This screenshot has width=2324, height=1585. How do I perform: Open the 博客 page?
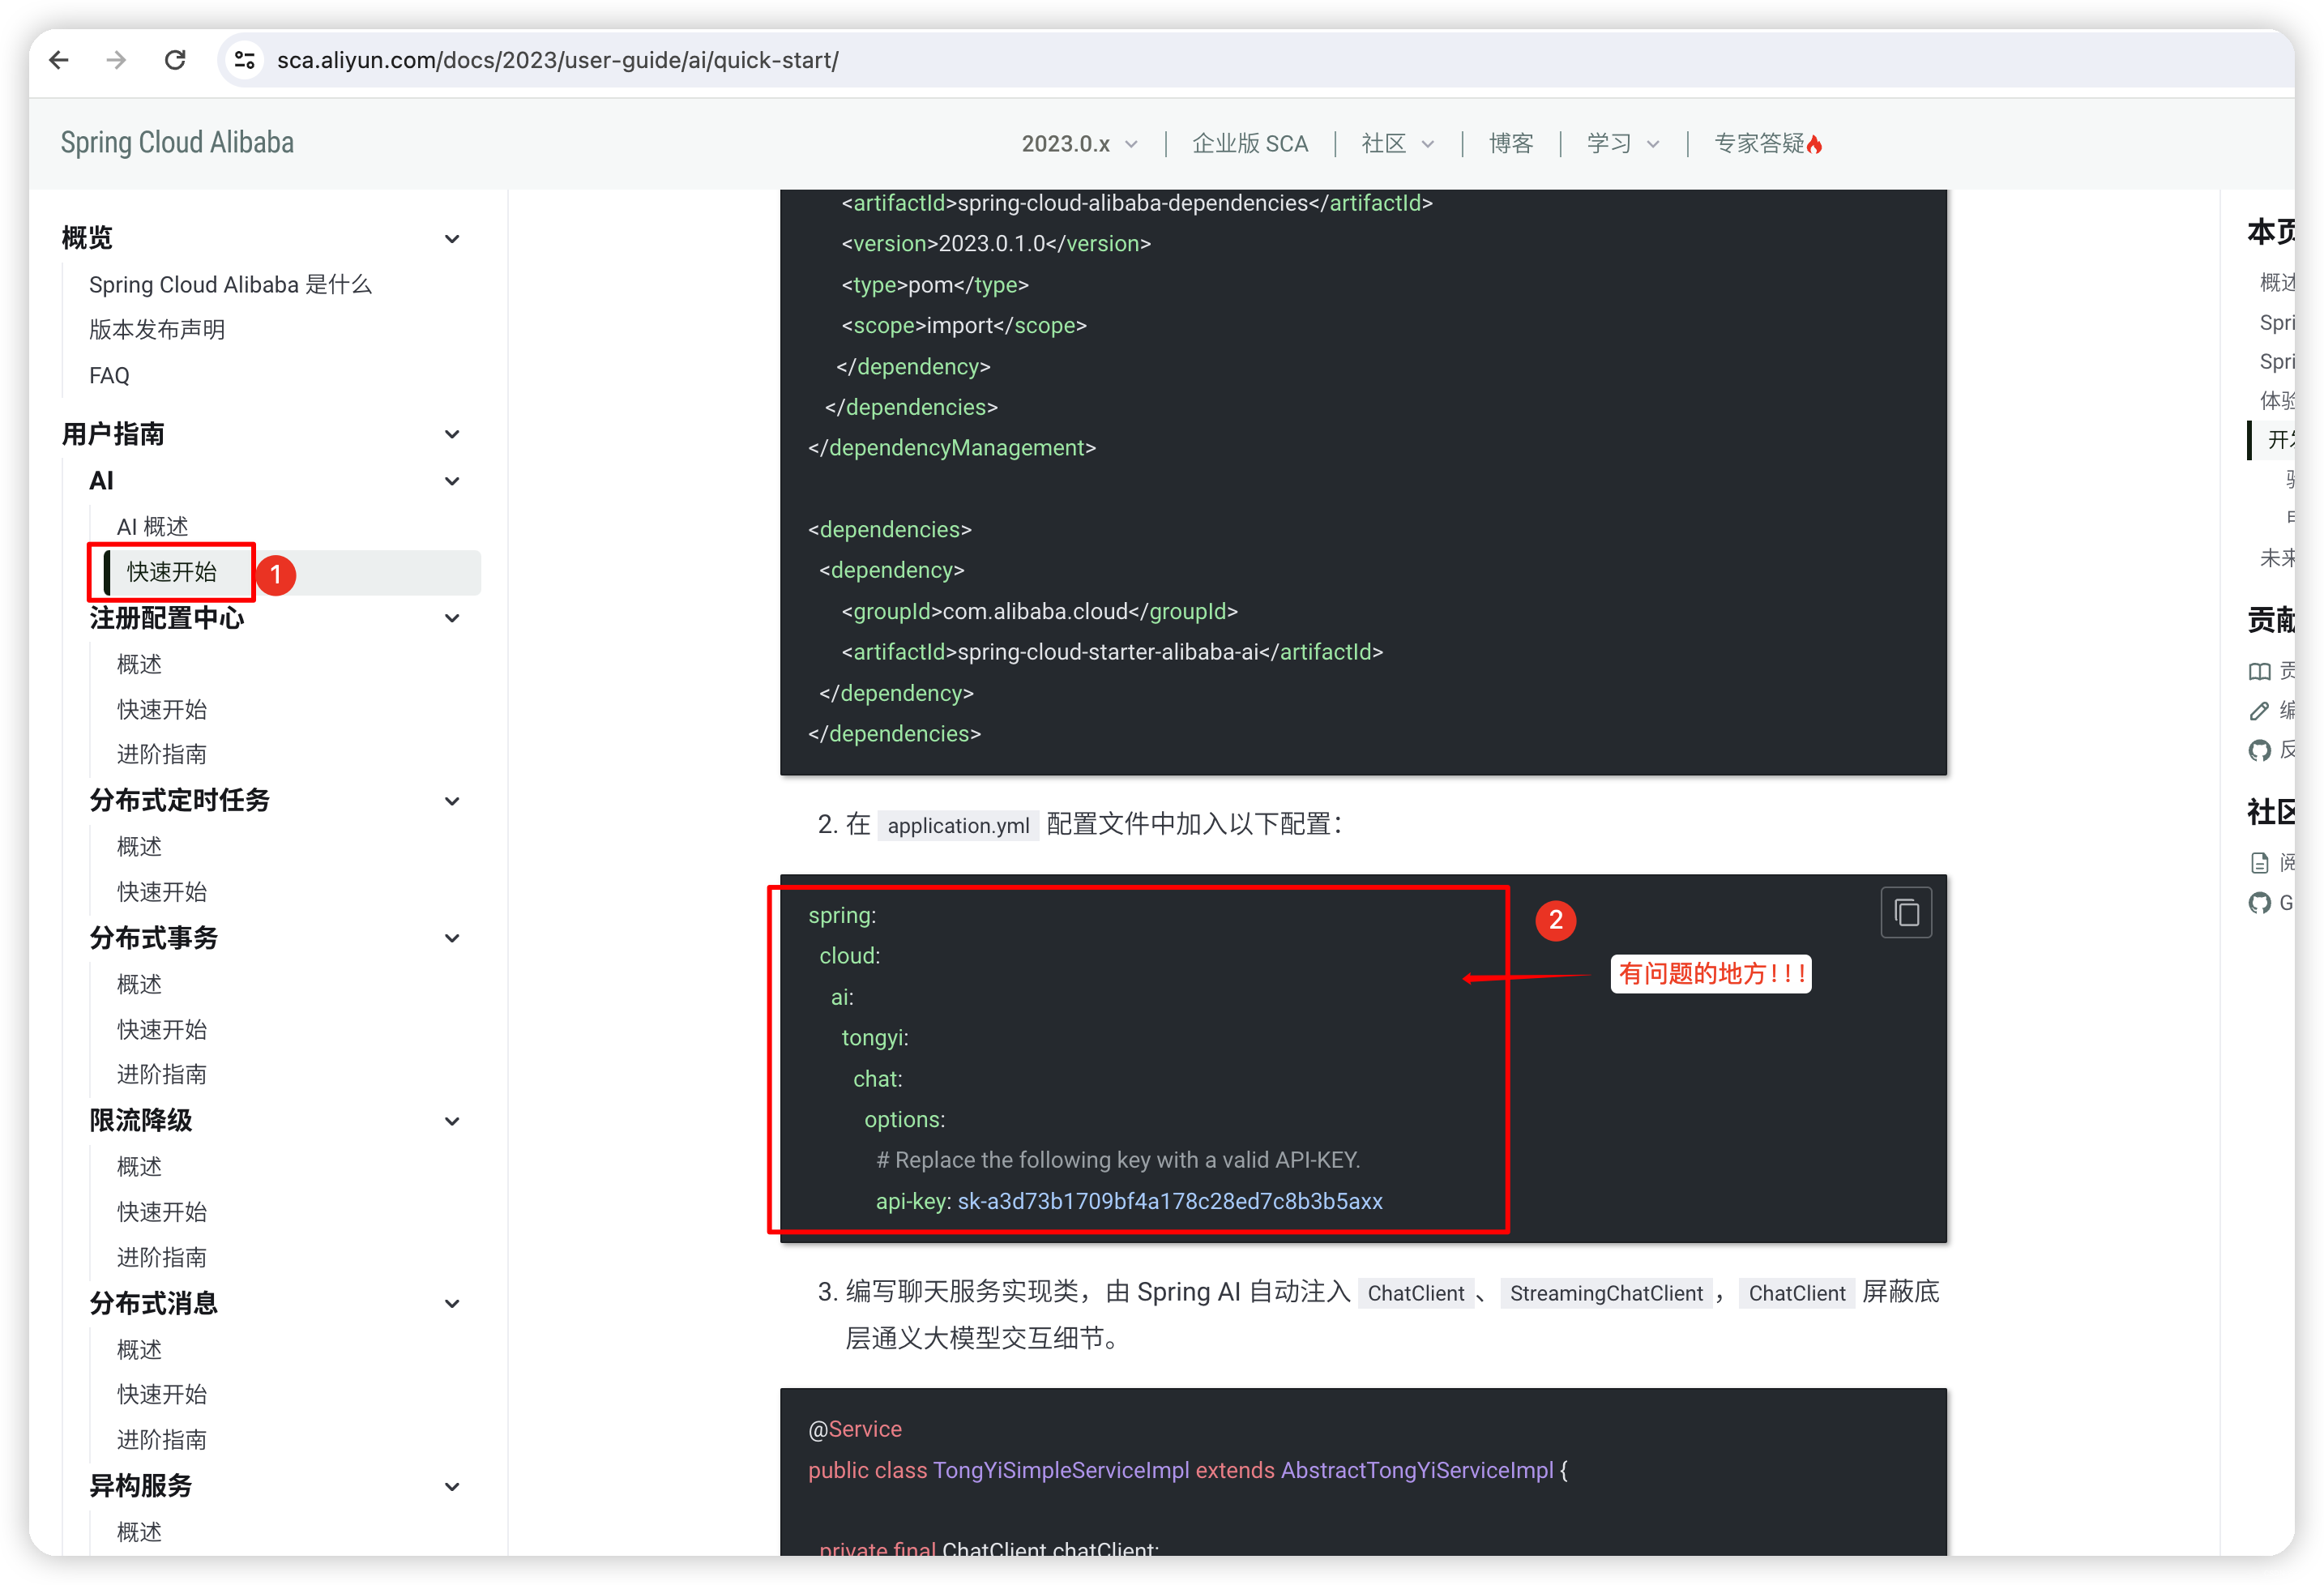[x=1510, y=144]
